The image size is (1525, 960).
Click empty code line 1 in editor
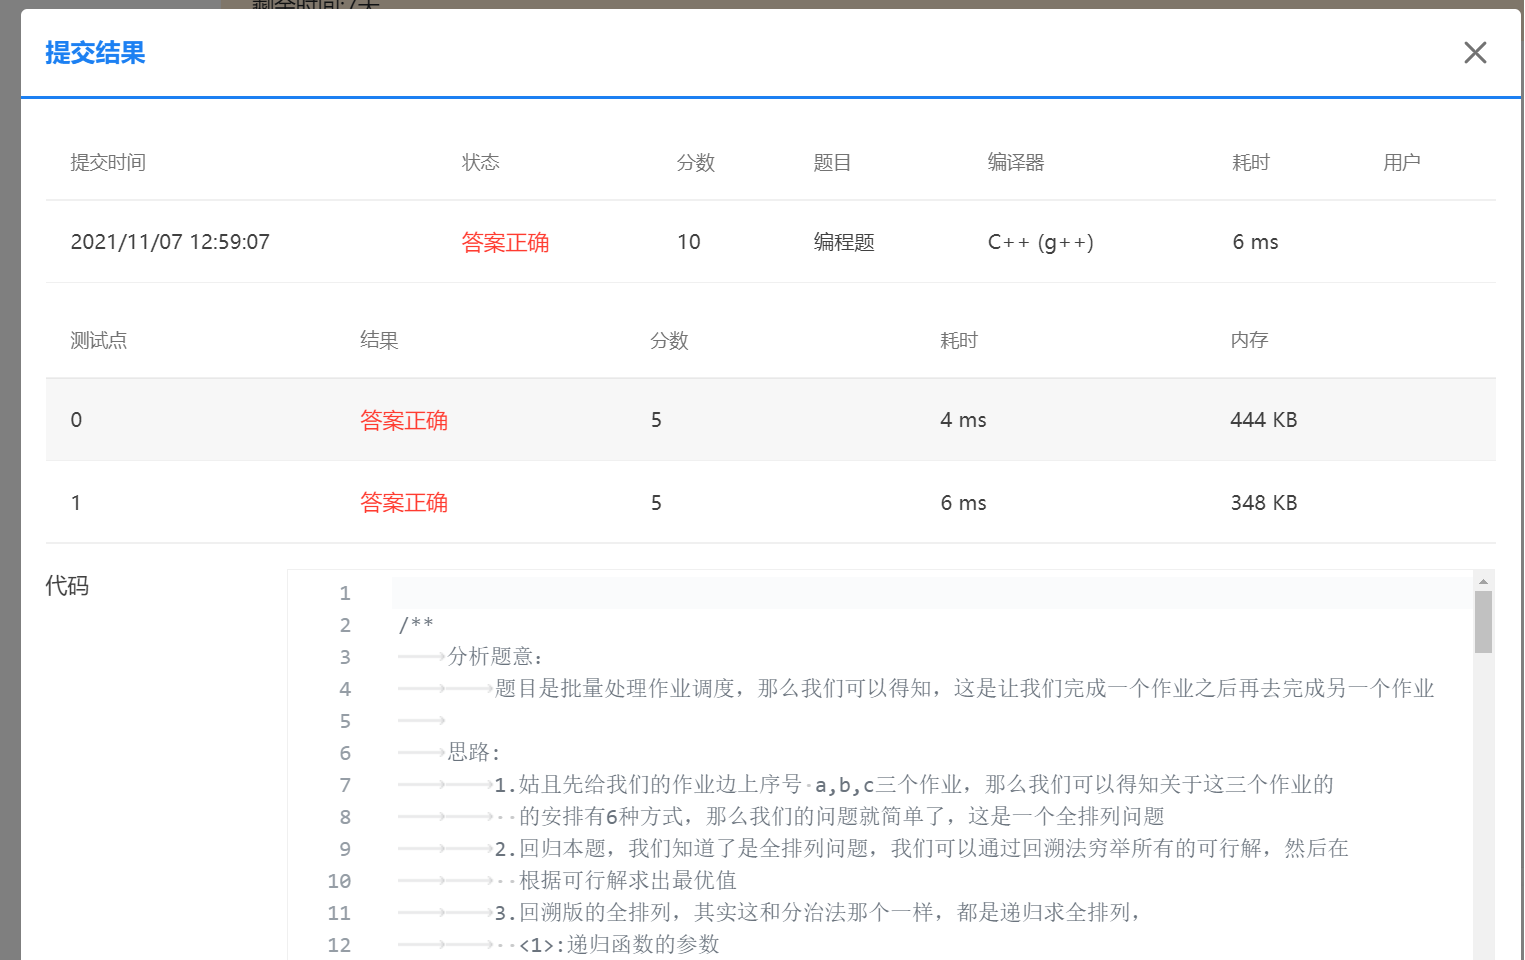coord(931,593)
